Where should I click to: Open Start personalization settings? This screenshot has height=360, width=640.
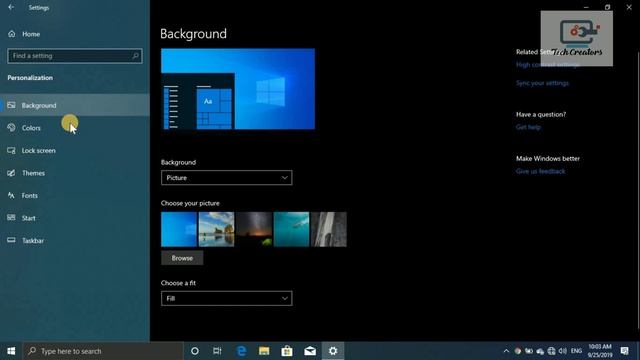tap(75, 218)
